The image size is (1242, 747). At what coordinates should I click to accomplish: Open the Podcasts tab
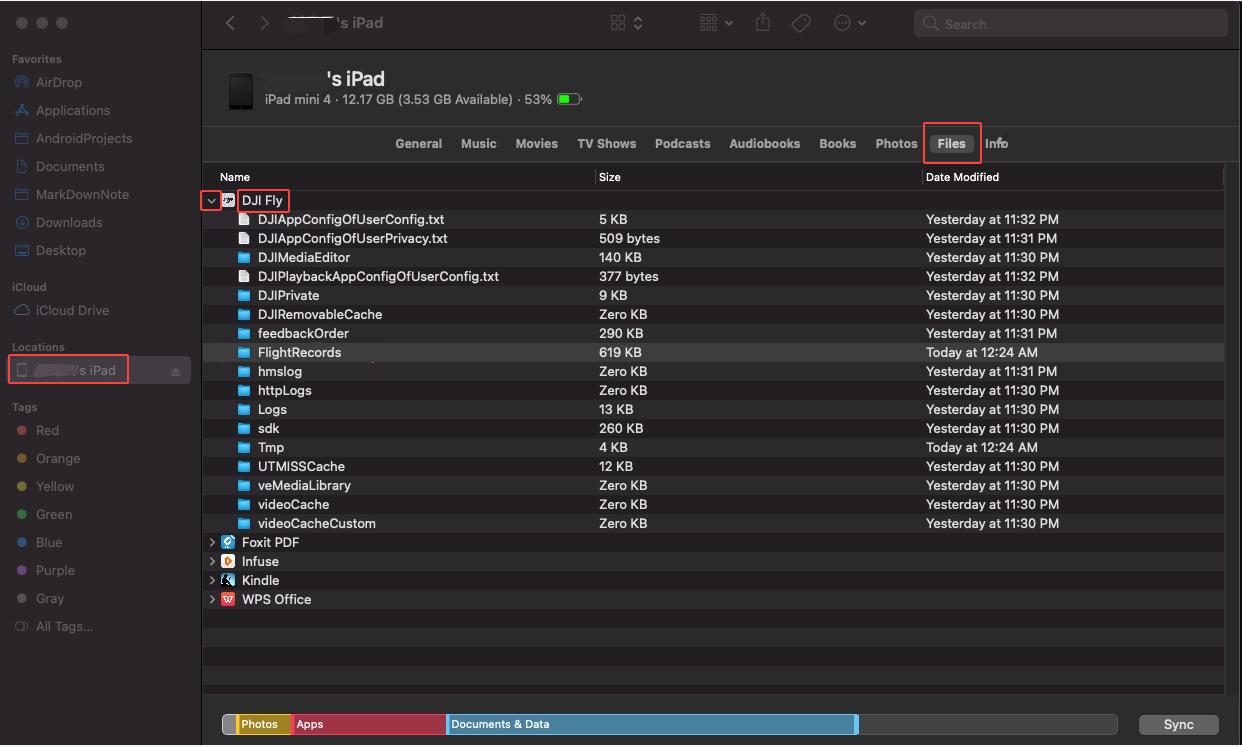pyautogui.click(x=682, y=143)
